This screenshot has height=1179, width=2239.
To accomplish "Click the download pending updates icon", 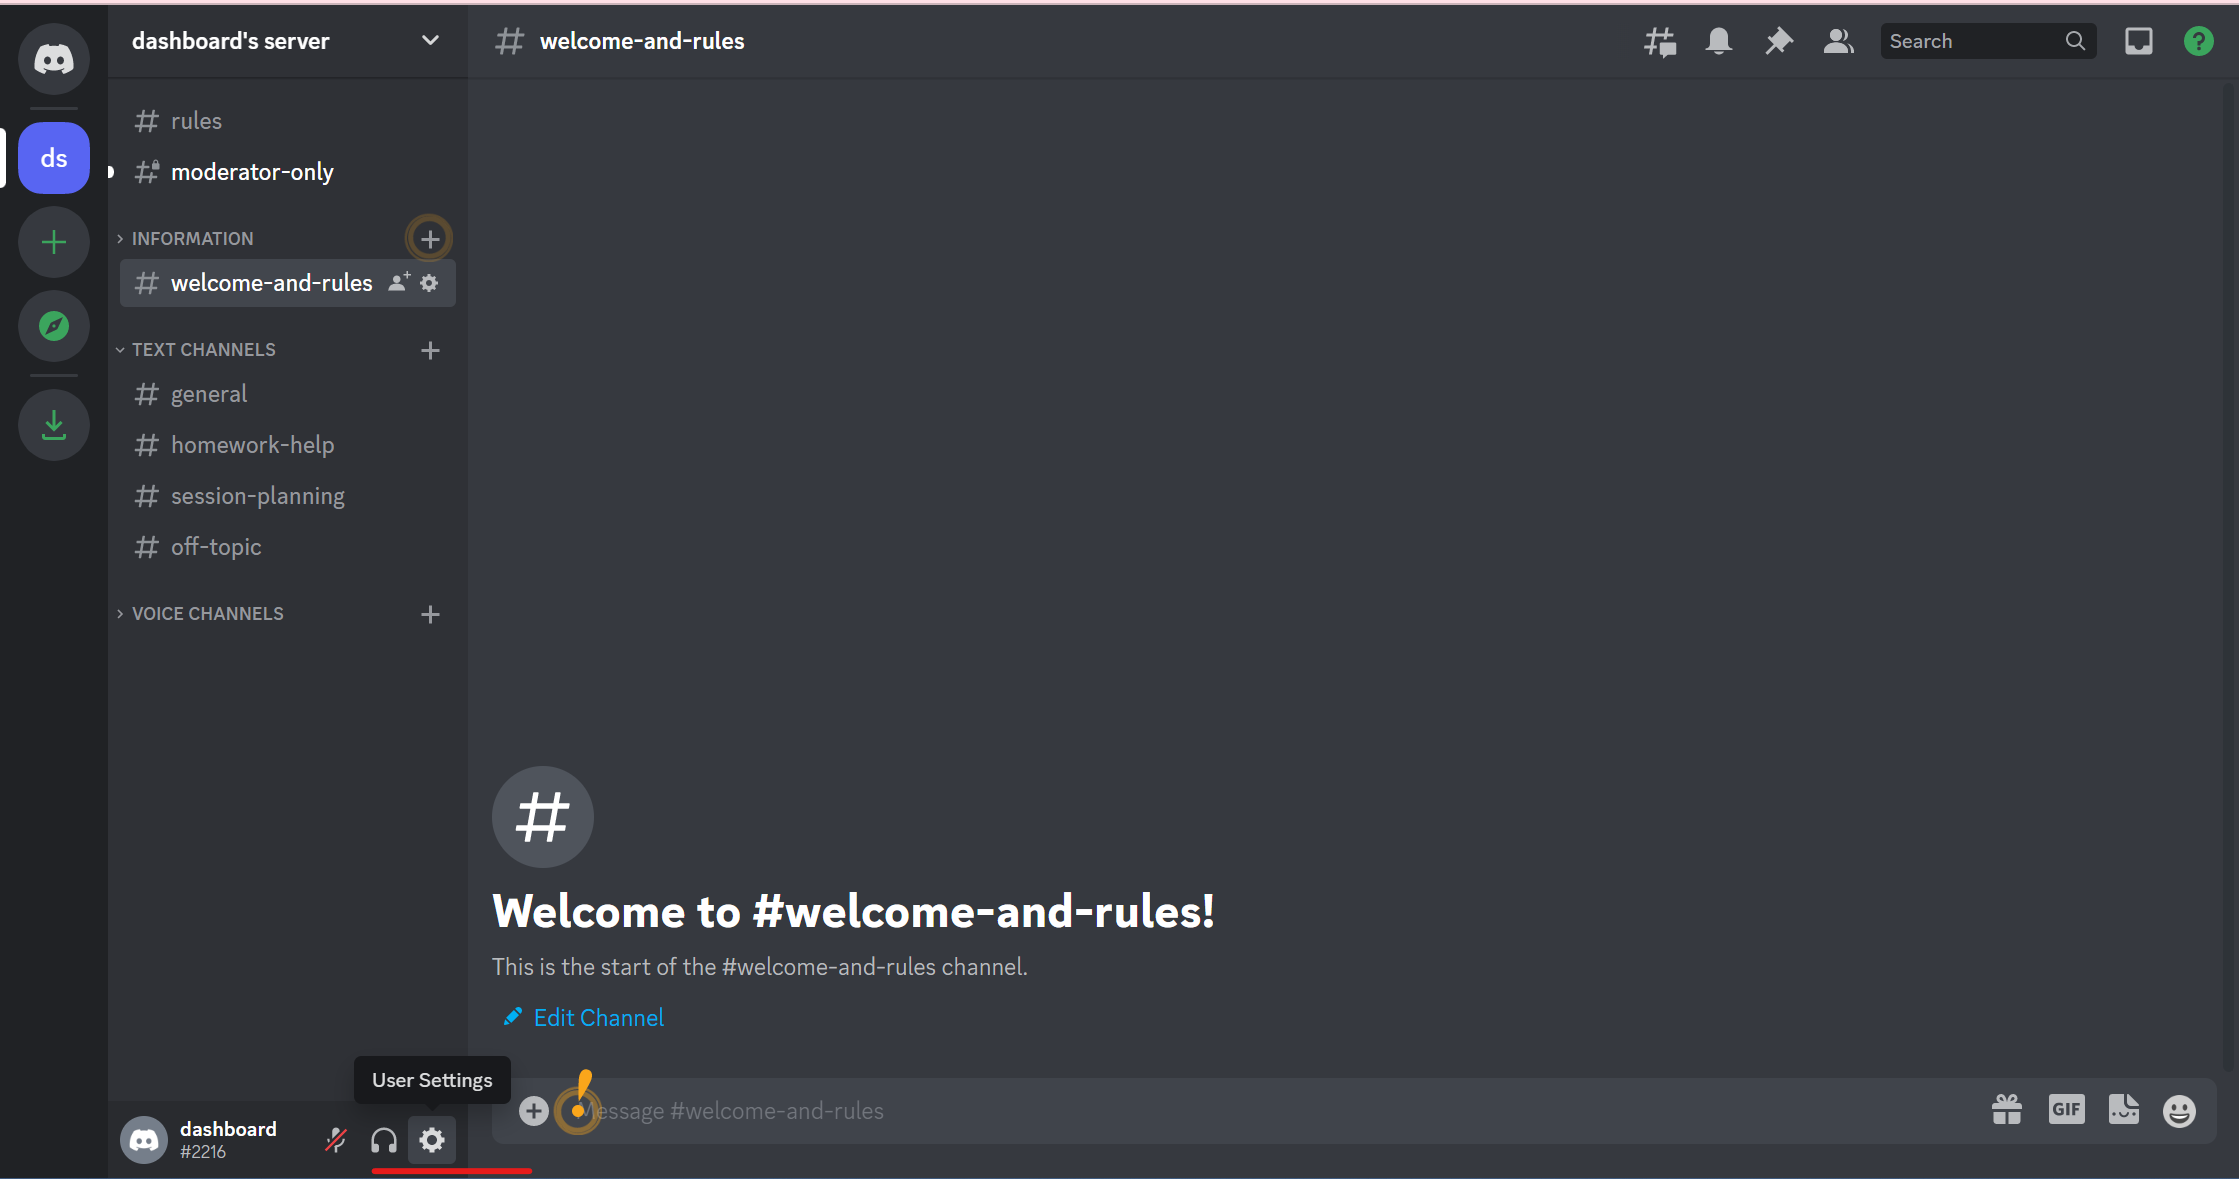I will pyautogui.click(x=53, y=424).
